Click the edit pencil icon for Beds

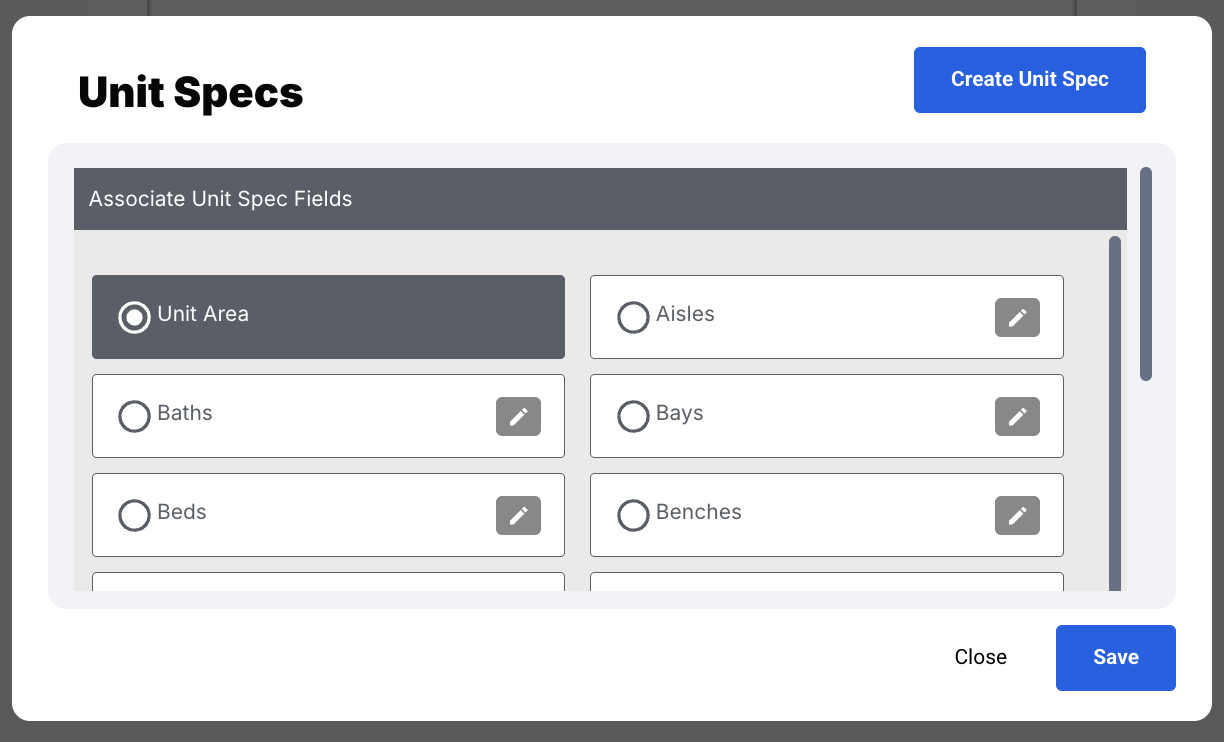(518, 516)
